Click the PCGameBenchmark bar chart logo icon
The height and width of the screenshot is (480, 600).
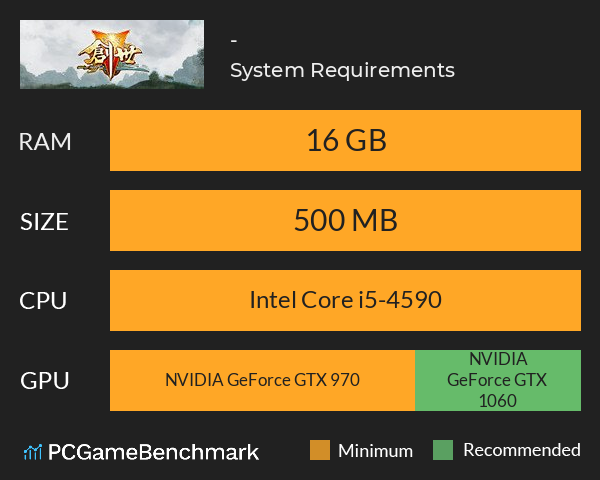point(33,452)
